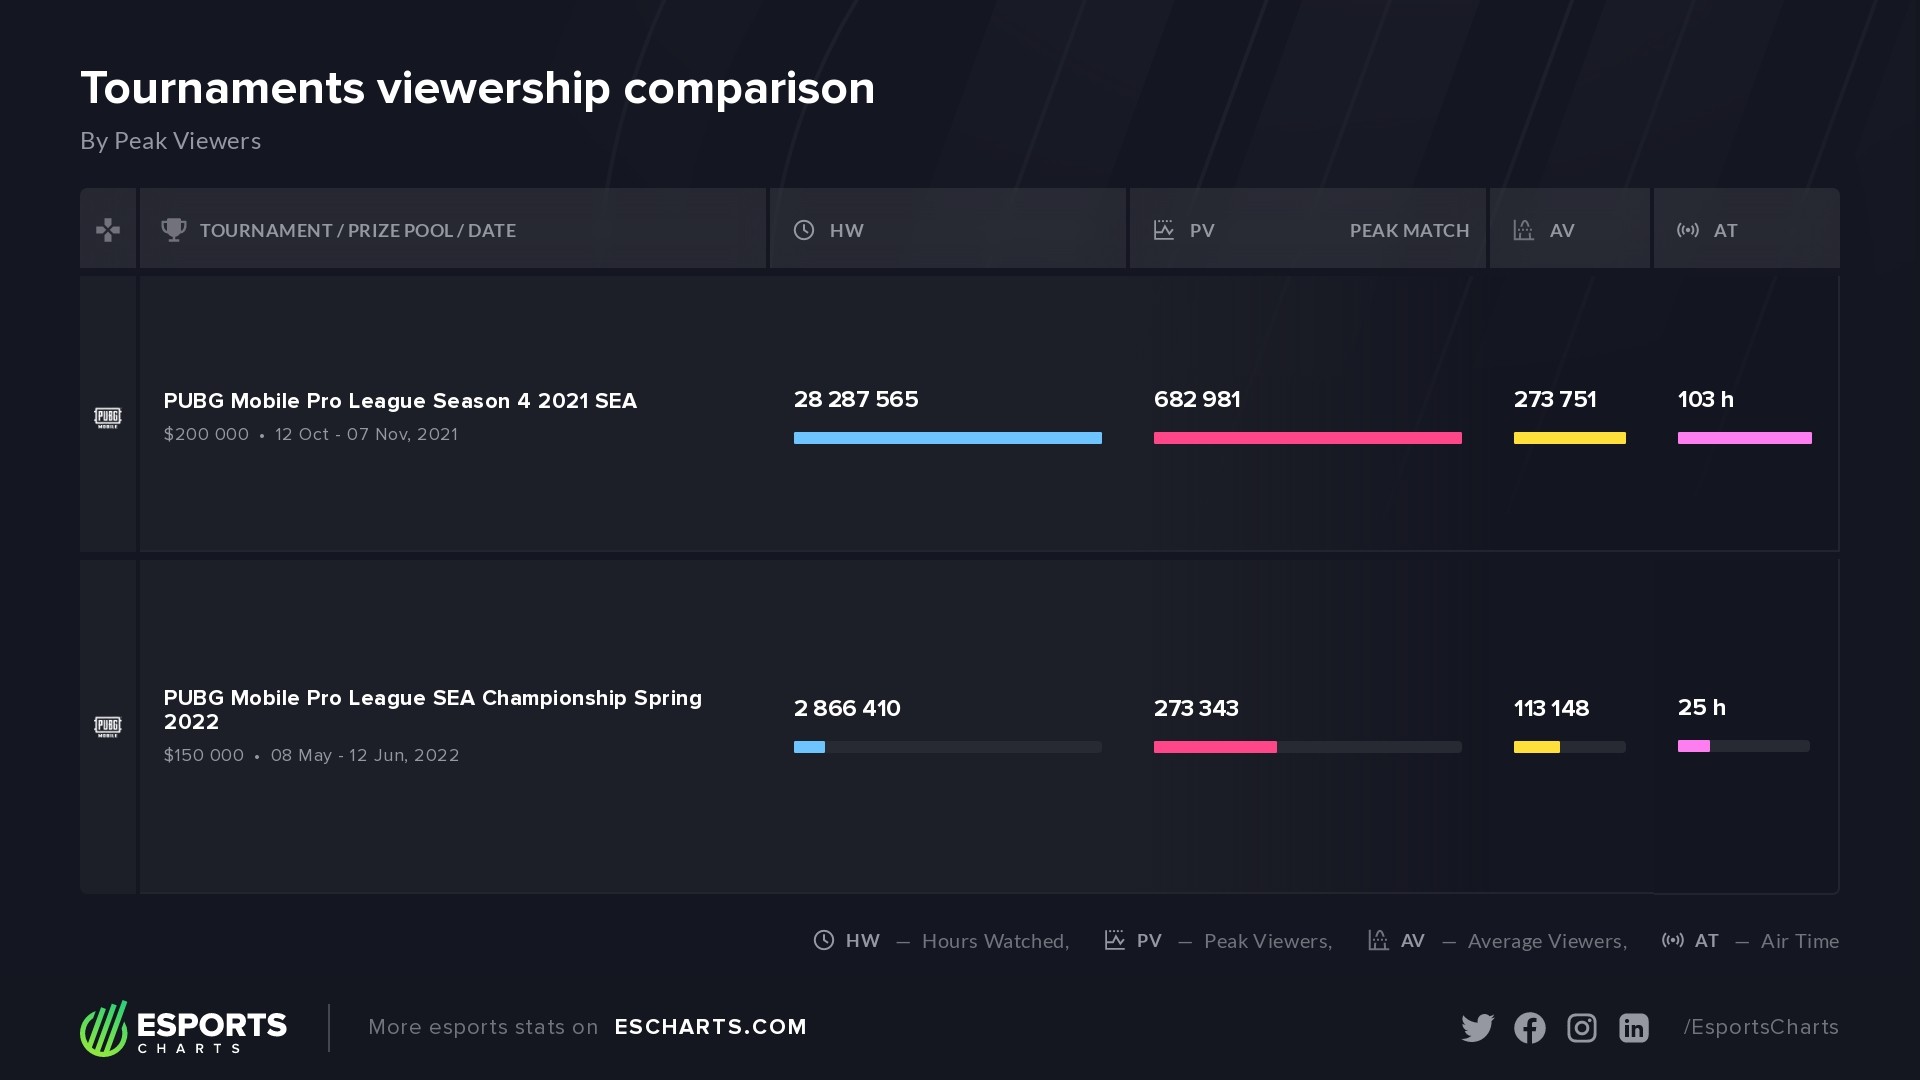Click the trophy icon in the tournament header
Screen dimensions: 1920x1080
click(x=174, y=230)
